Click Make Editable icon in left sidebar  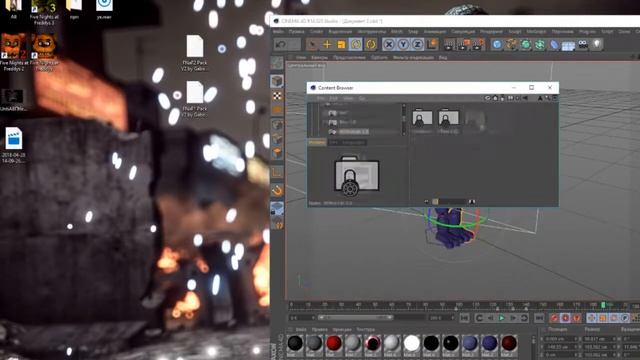pyautogui.click(x=277, y=63)
